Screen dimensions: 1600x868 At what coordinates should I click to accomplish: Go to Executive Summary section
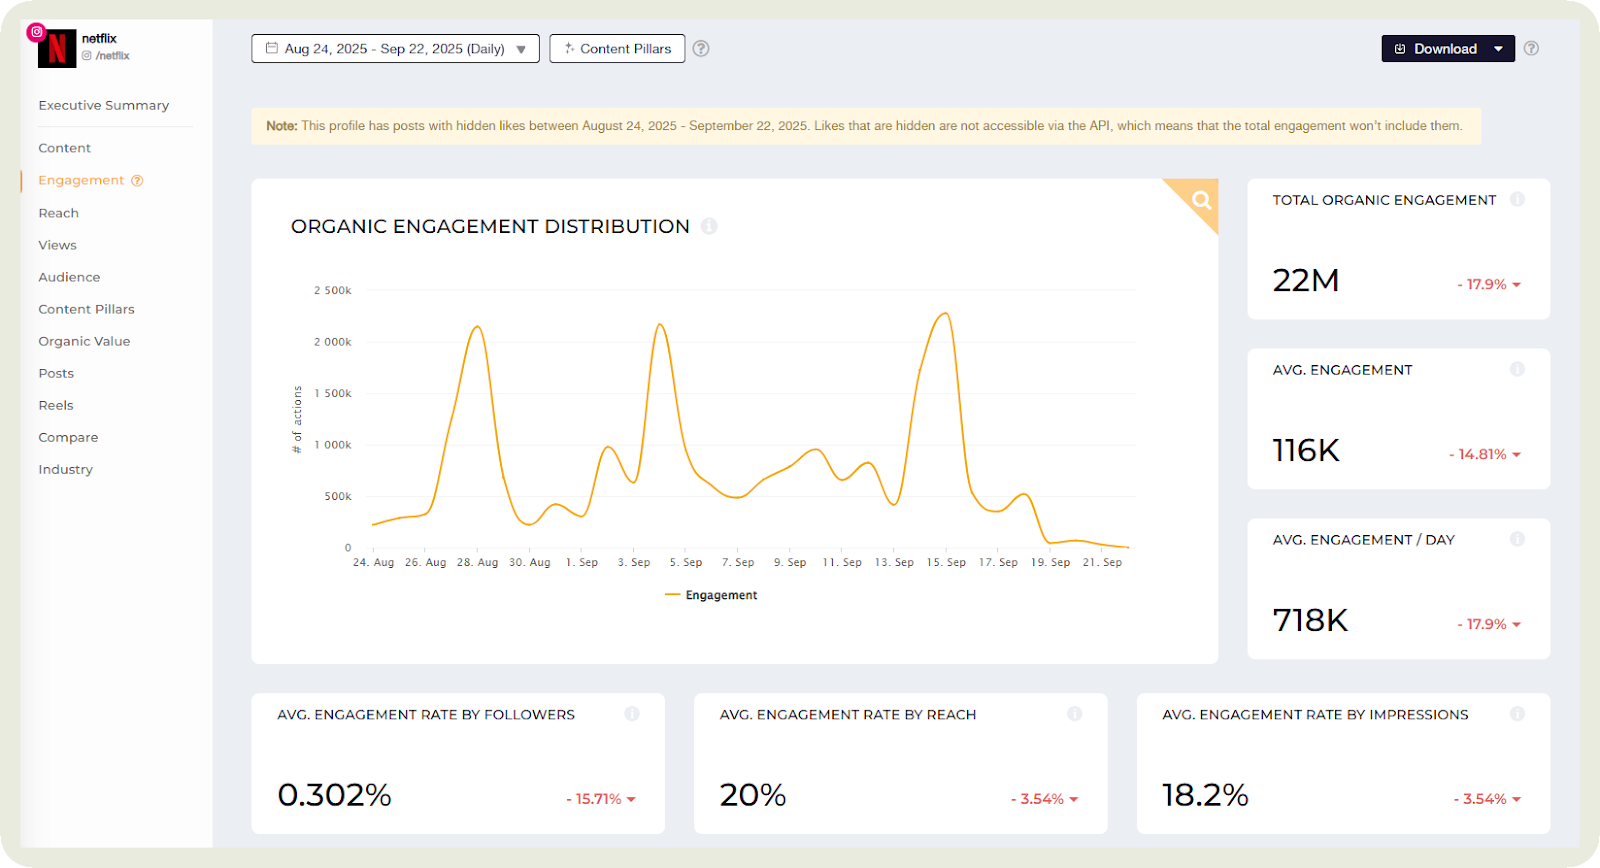coord(104,106)
